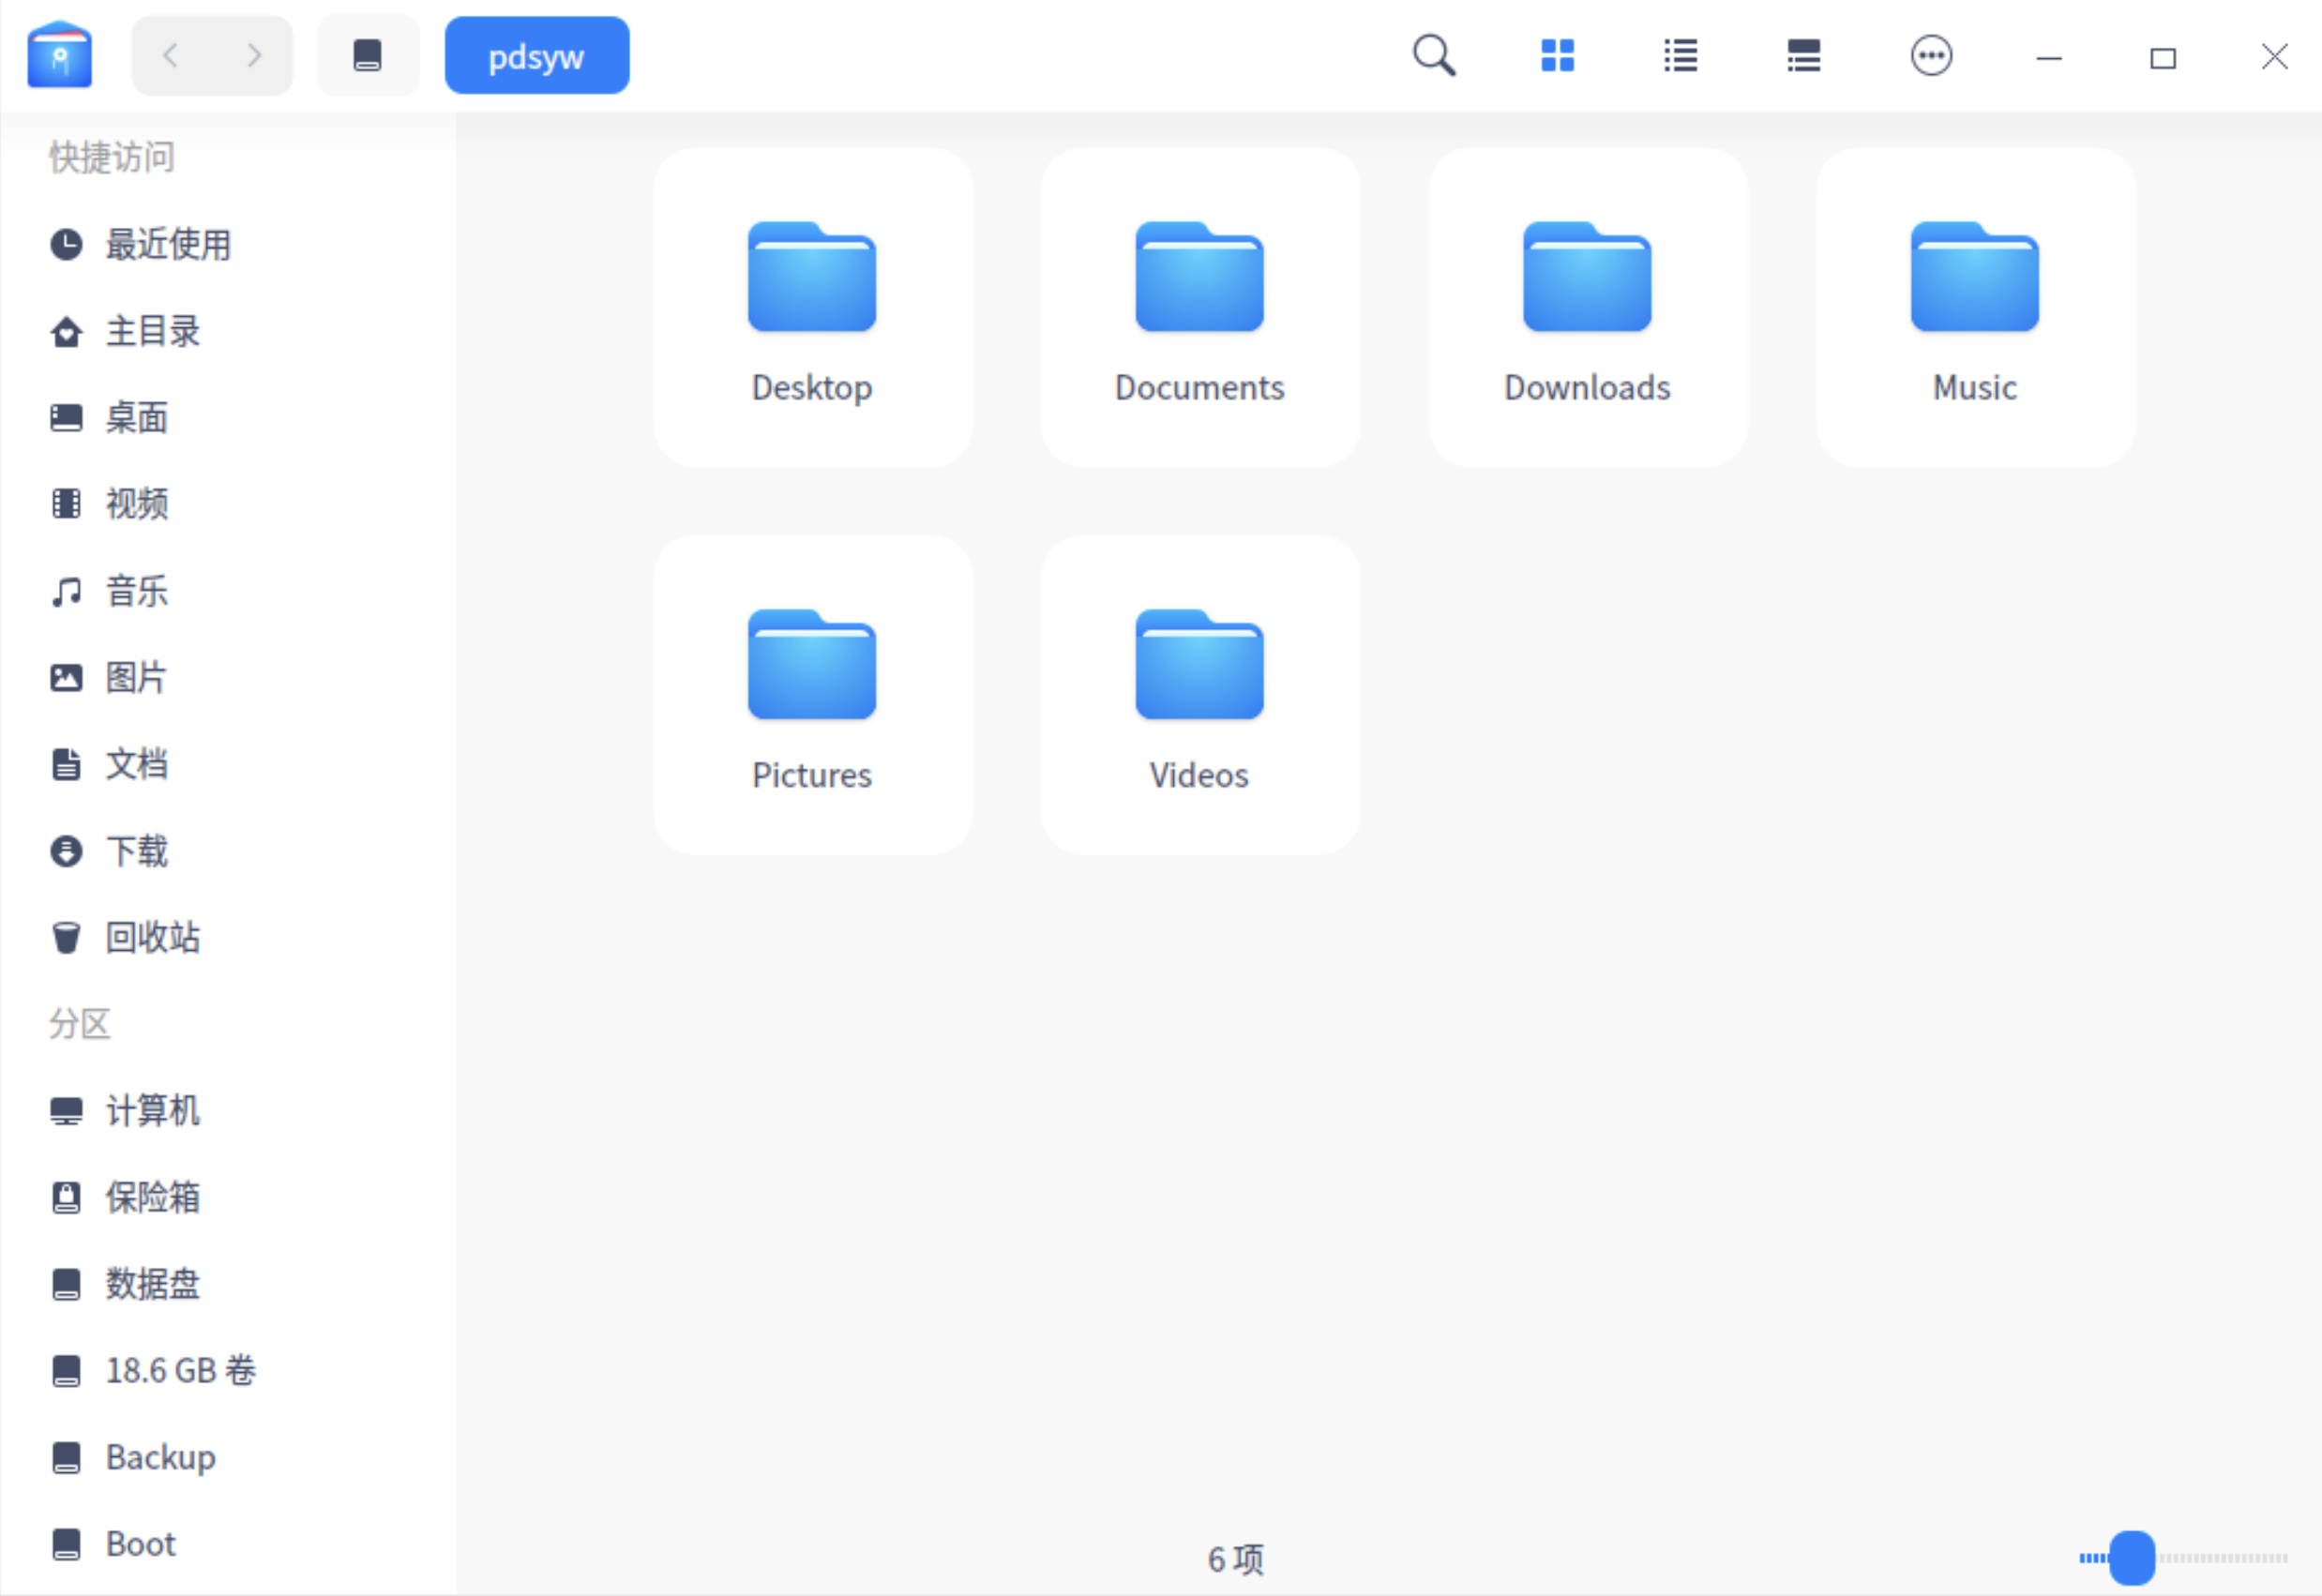Click the 6 项 item count in the status bar

[1236, 1560]
